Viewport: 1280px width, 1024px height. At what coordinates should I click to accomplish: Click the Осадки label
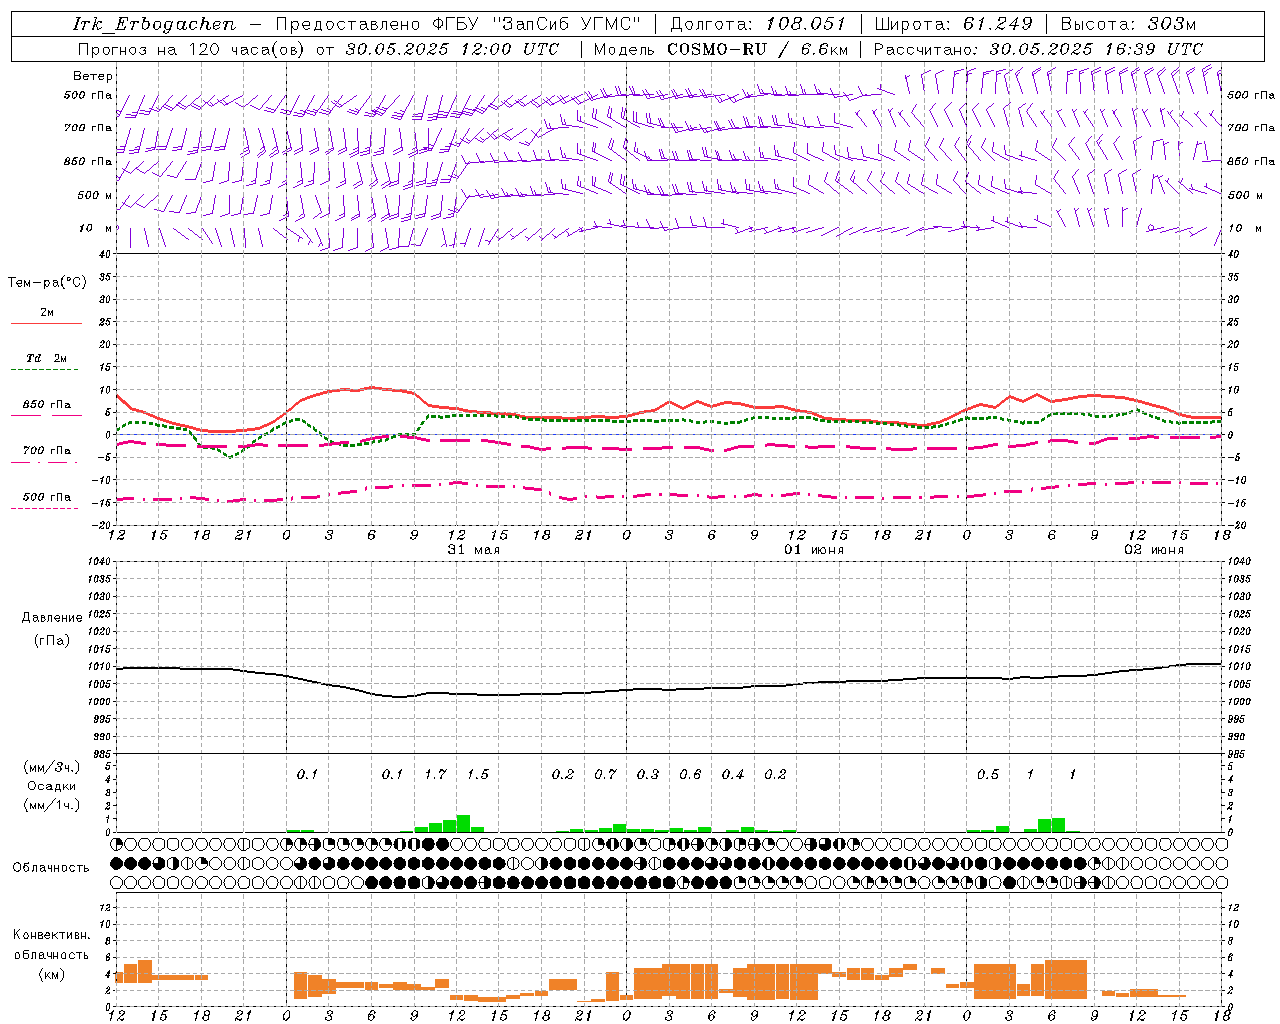[51, 786]
